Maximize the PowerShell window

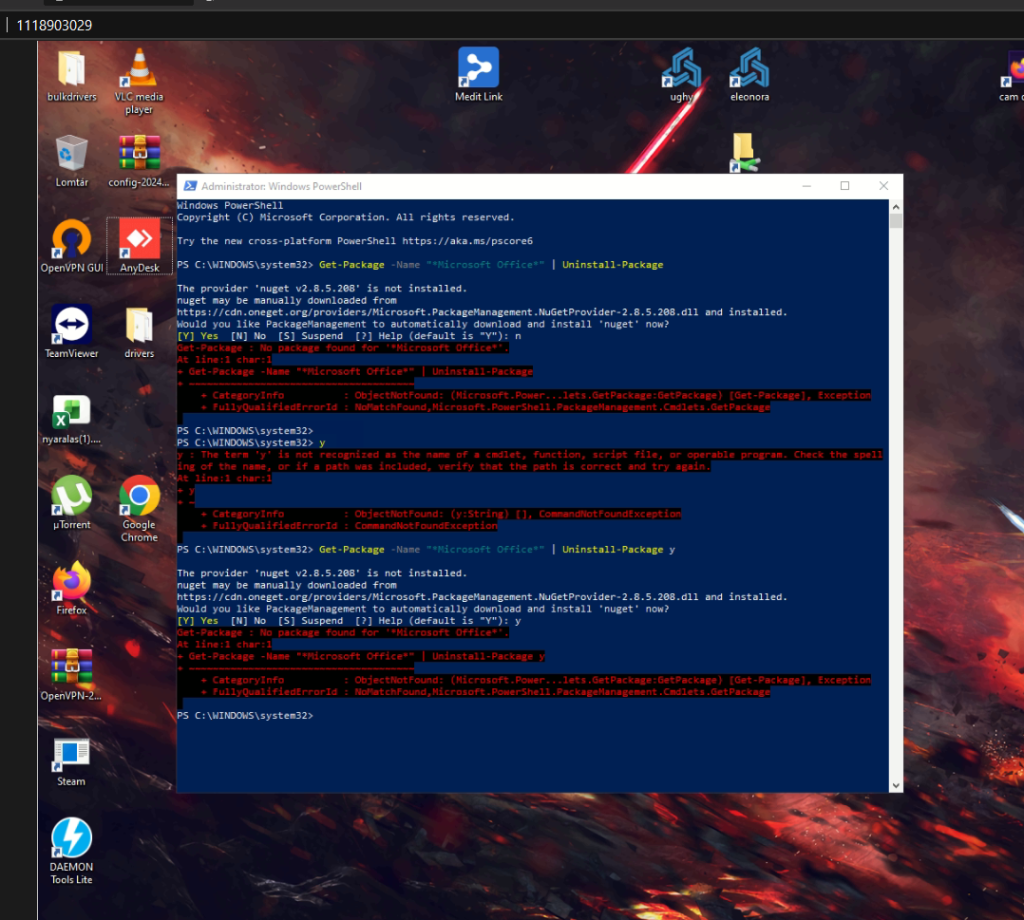(844, 186)
